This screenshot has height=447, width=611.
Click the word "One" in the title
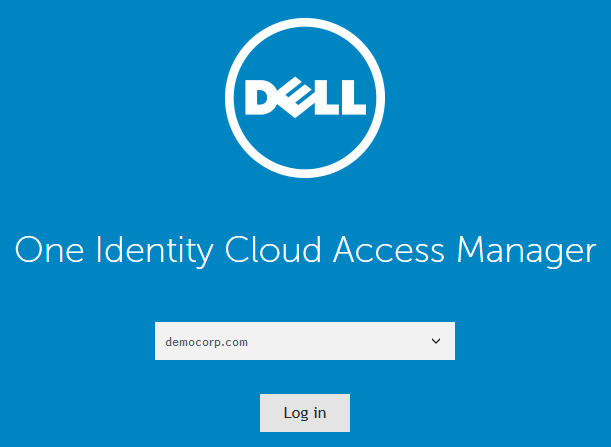click(x=46, y=250)
